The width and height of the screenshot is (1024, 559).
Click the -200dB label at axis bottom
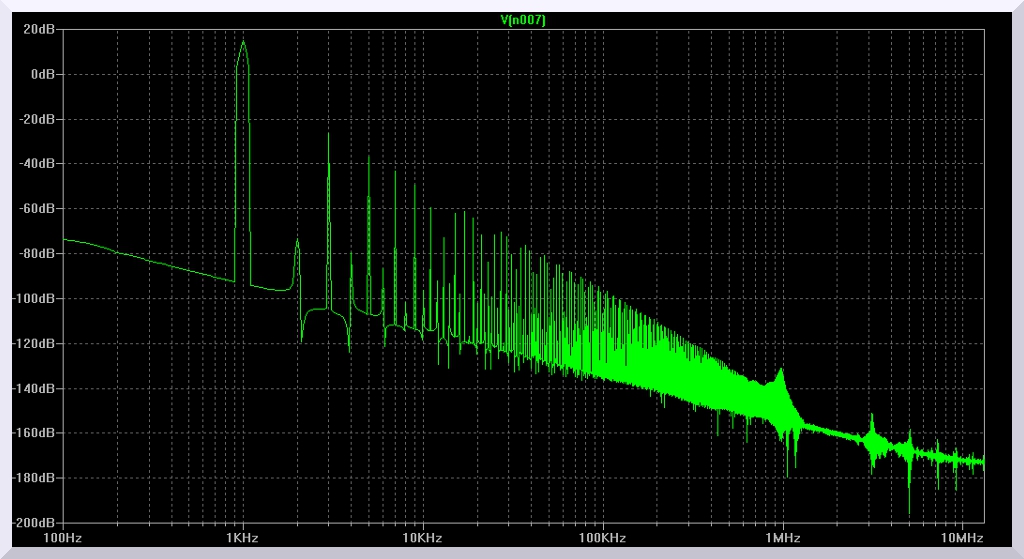pyautogui.click(x=34, y=522)
